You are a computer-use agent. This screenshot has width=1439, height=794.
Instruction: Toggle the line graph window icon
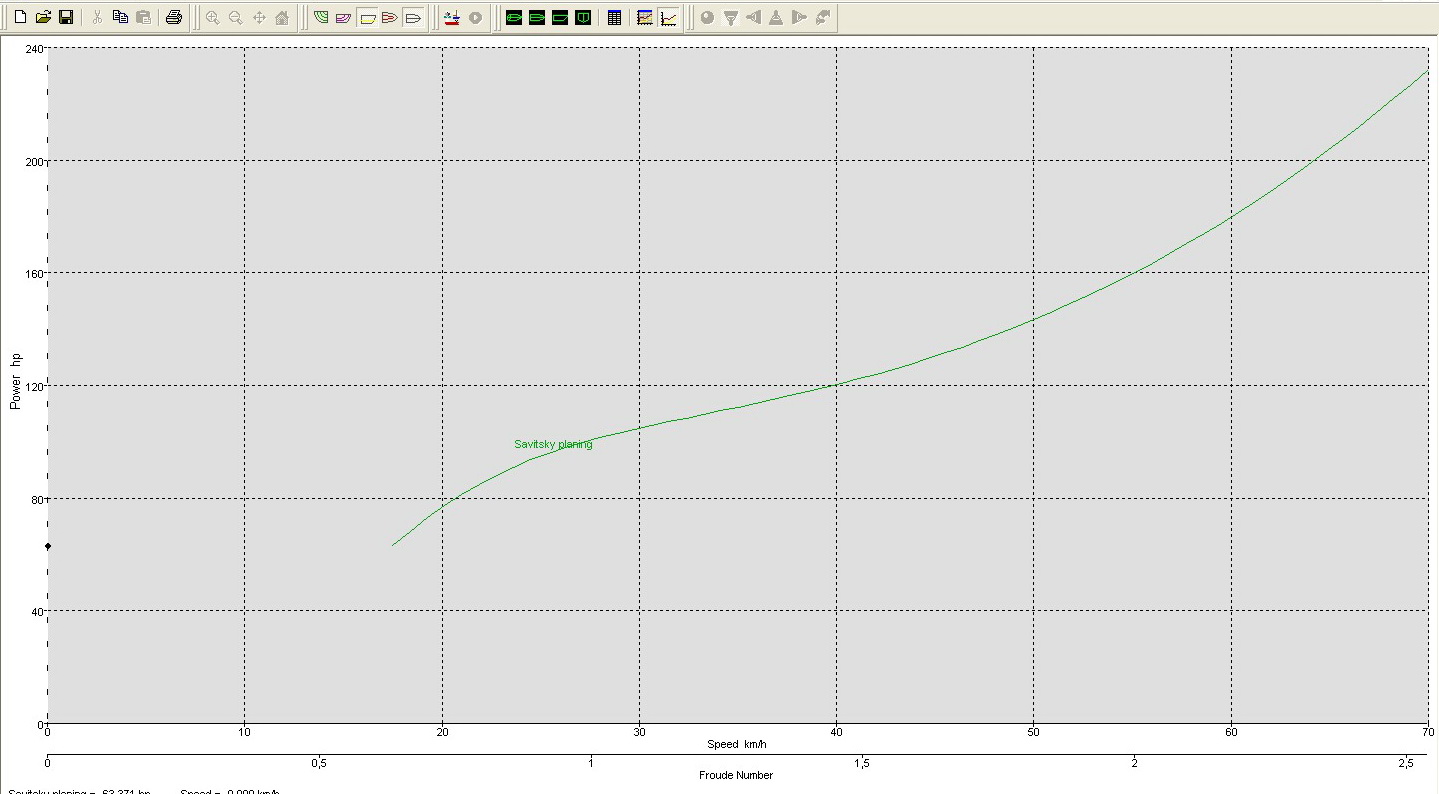click(x=668, y=17)
